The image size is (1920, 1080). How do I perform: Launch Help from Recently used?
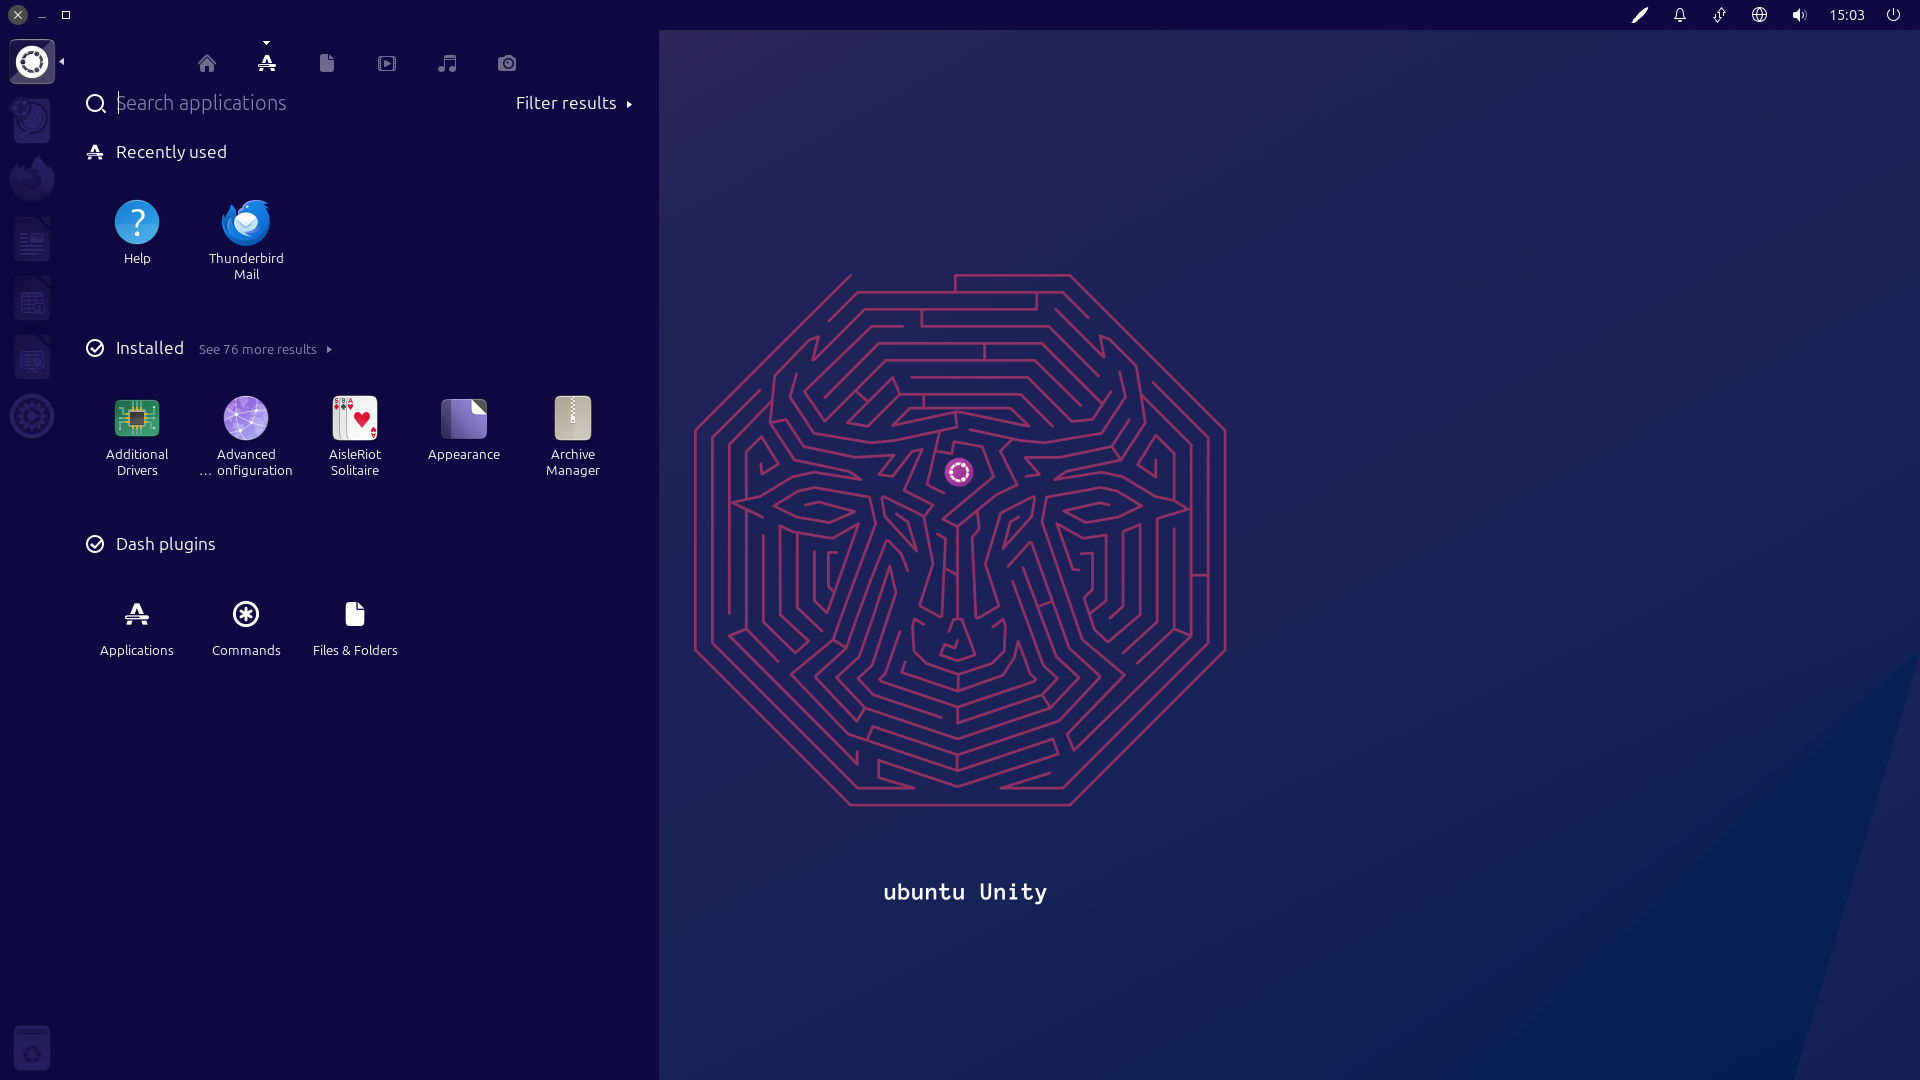[137, 233]
